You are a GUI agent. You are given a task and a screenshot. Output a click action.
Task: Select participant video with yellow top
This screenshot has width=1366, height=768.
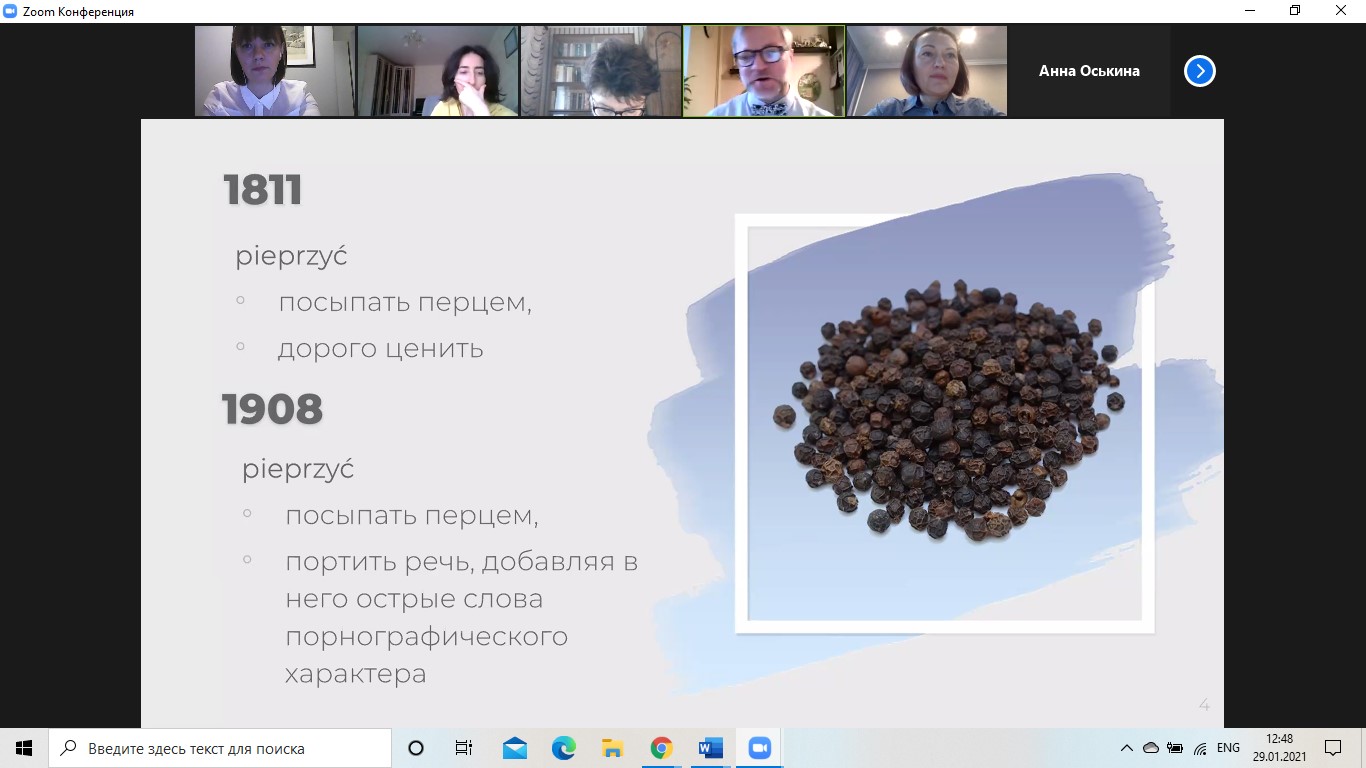(438, 71)
